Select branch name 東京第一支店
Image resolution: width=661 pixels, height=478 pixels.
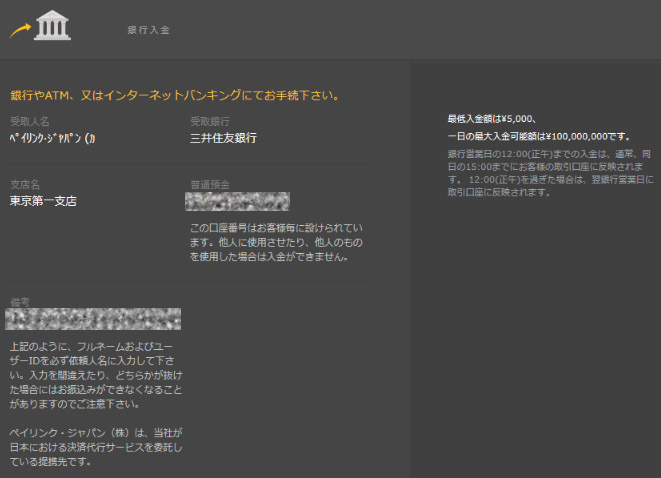pos(43,201)
